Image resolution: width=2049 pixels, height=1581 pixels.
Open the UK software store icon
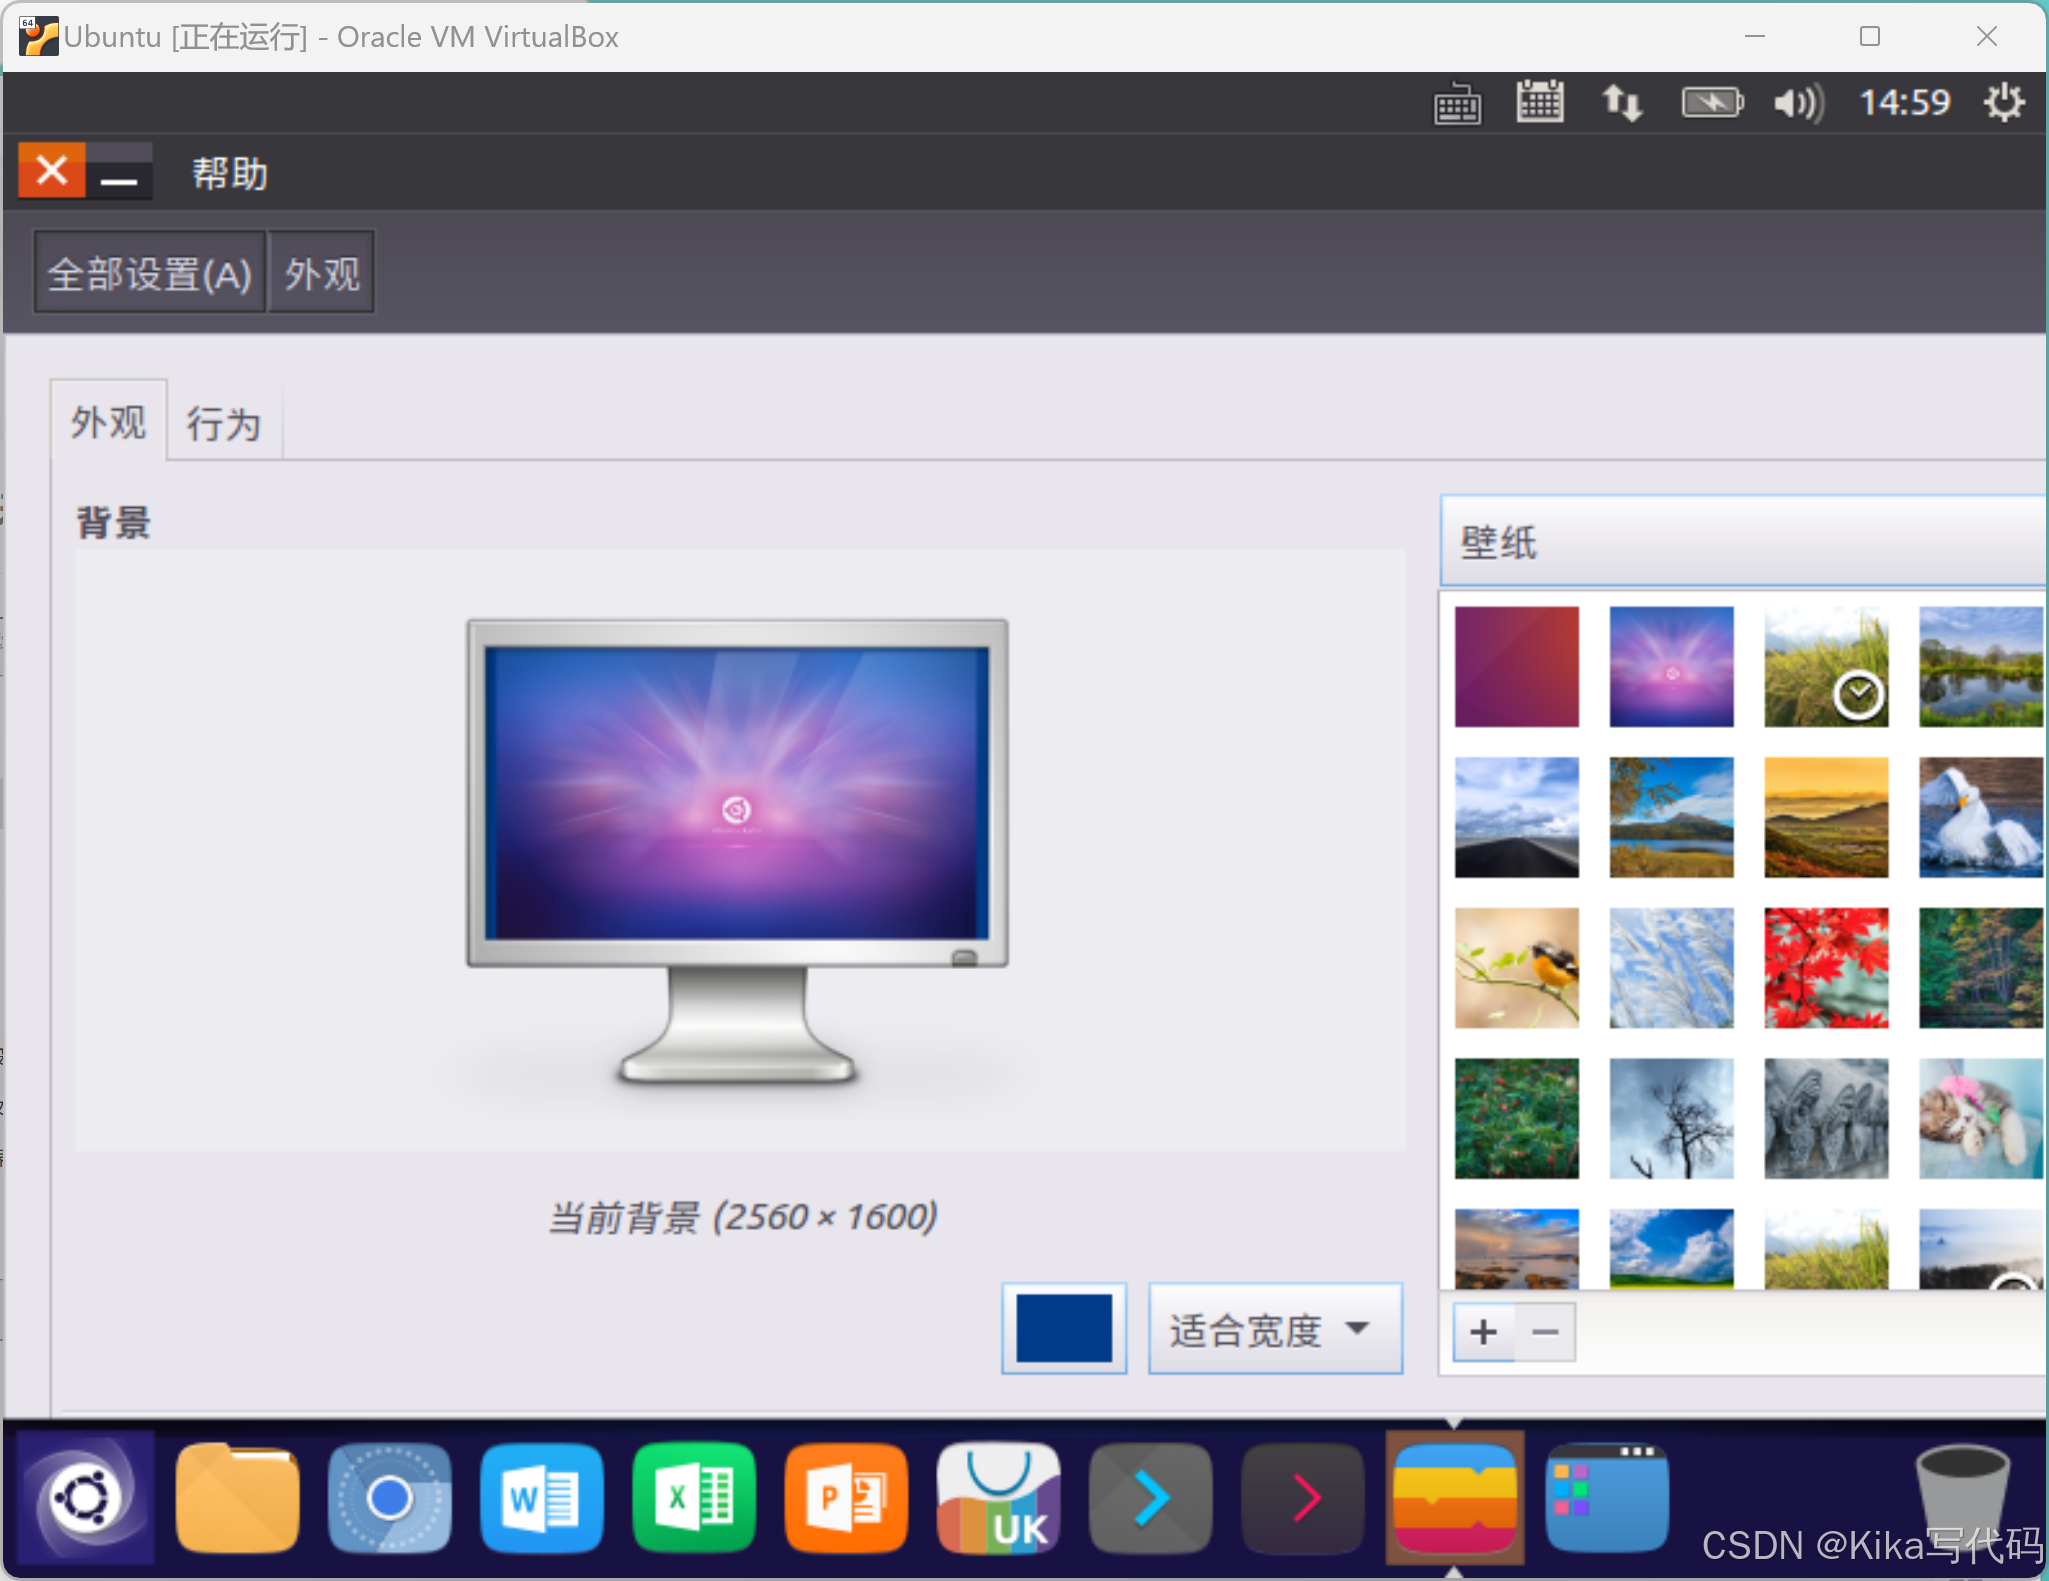997,1497
